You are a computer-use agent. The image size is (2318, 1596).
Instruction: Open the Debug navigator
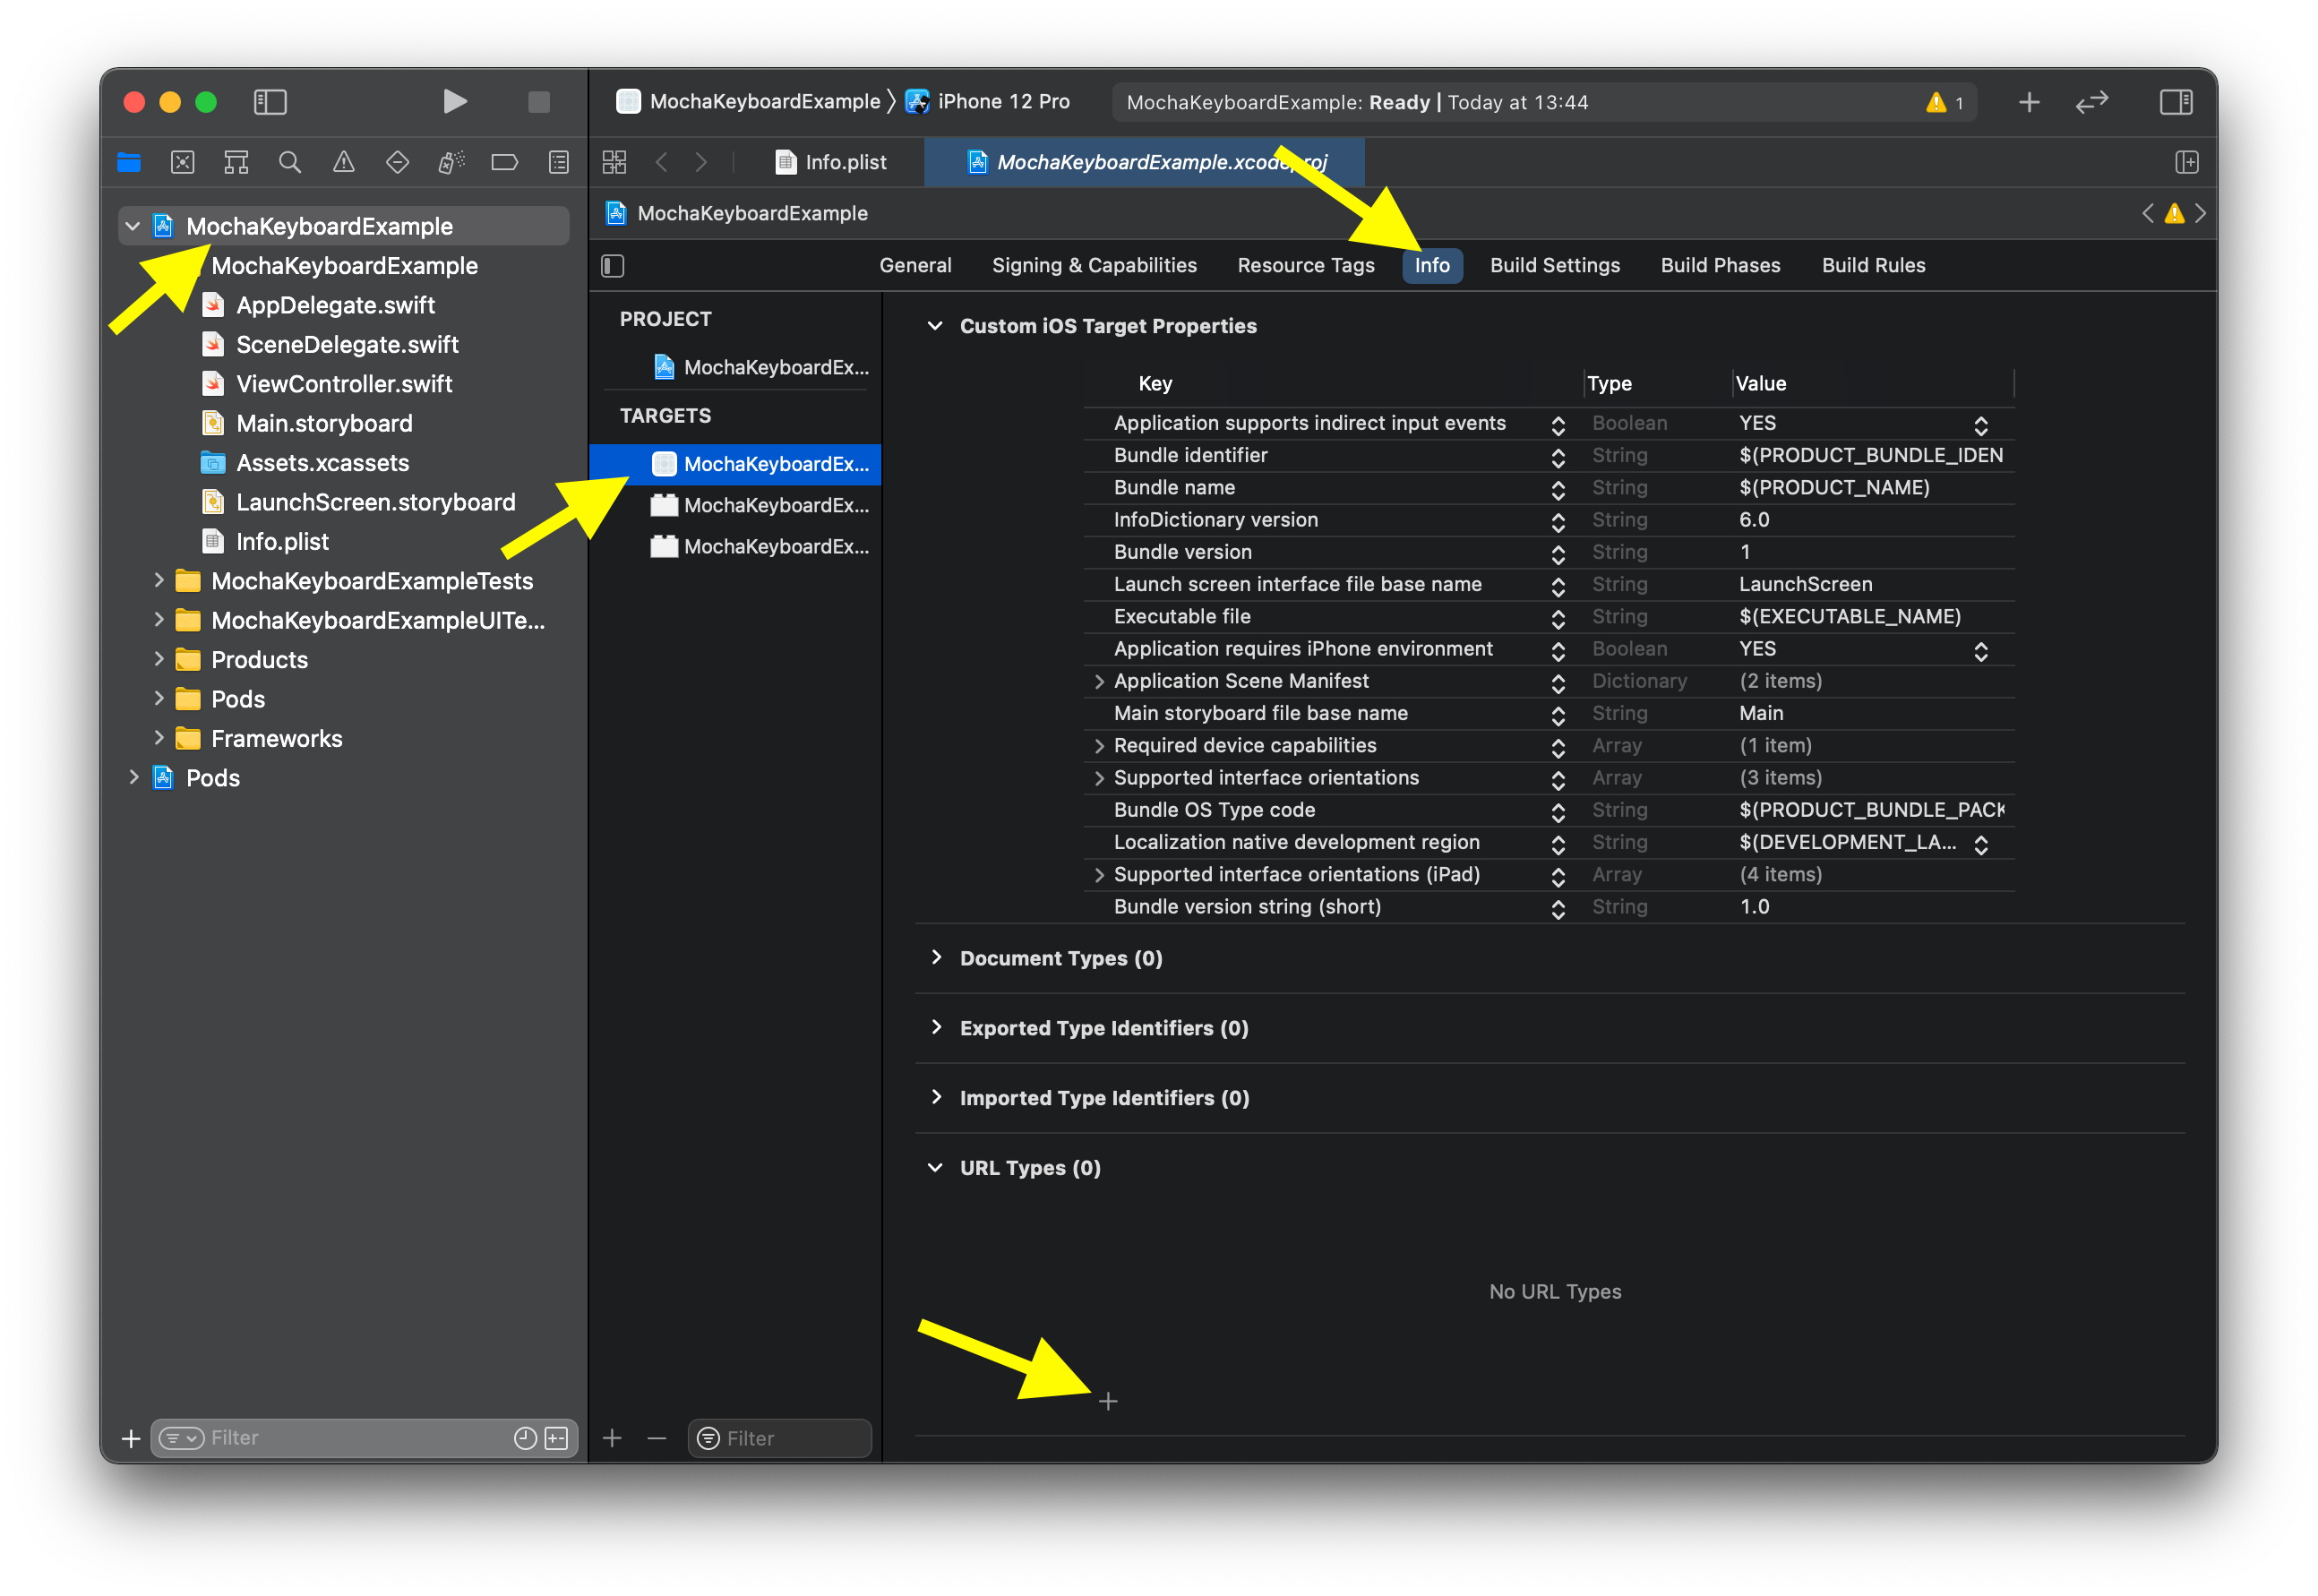pos(452,162)
